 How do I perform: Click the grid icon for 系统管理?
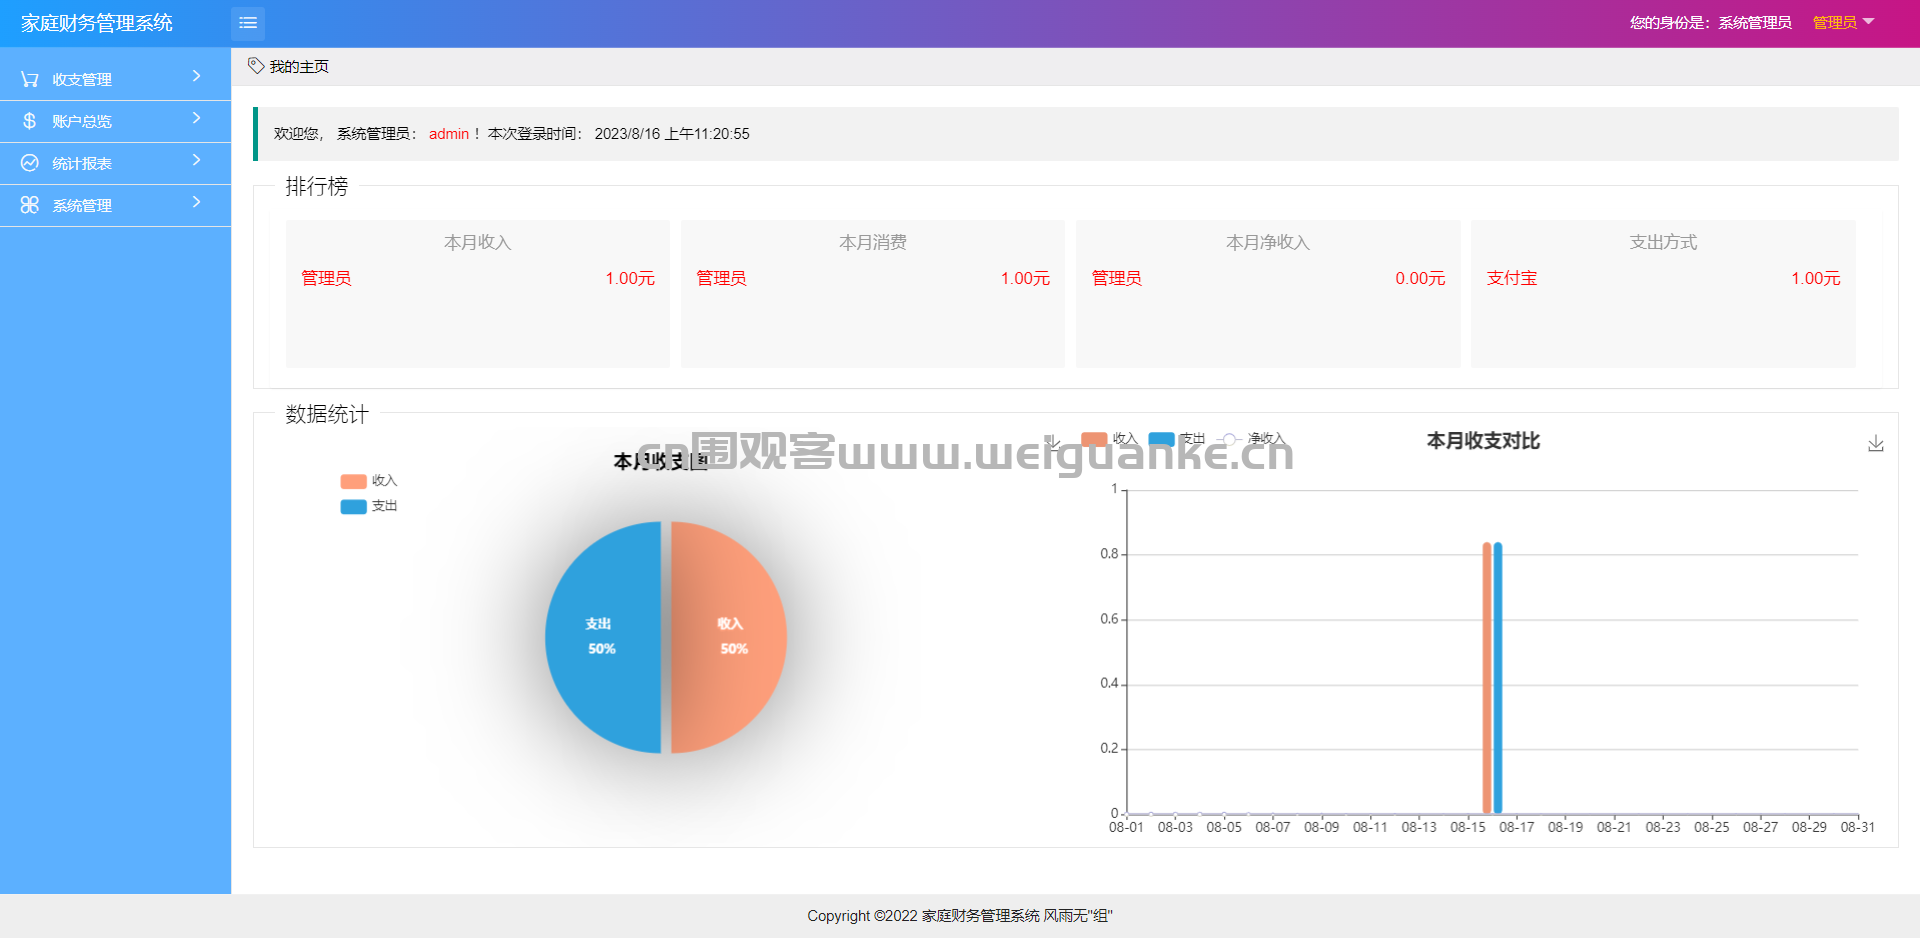(x=30, y=205)
